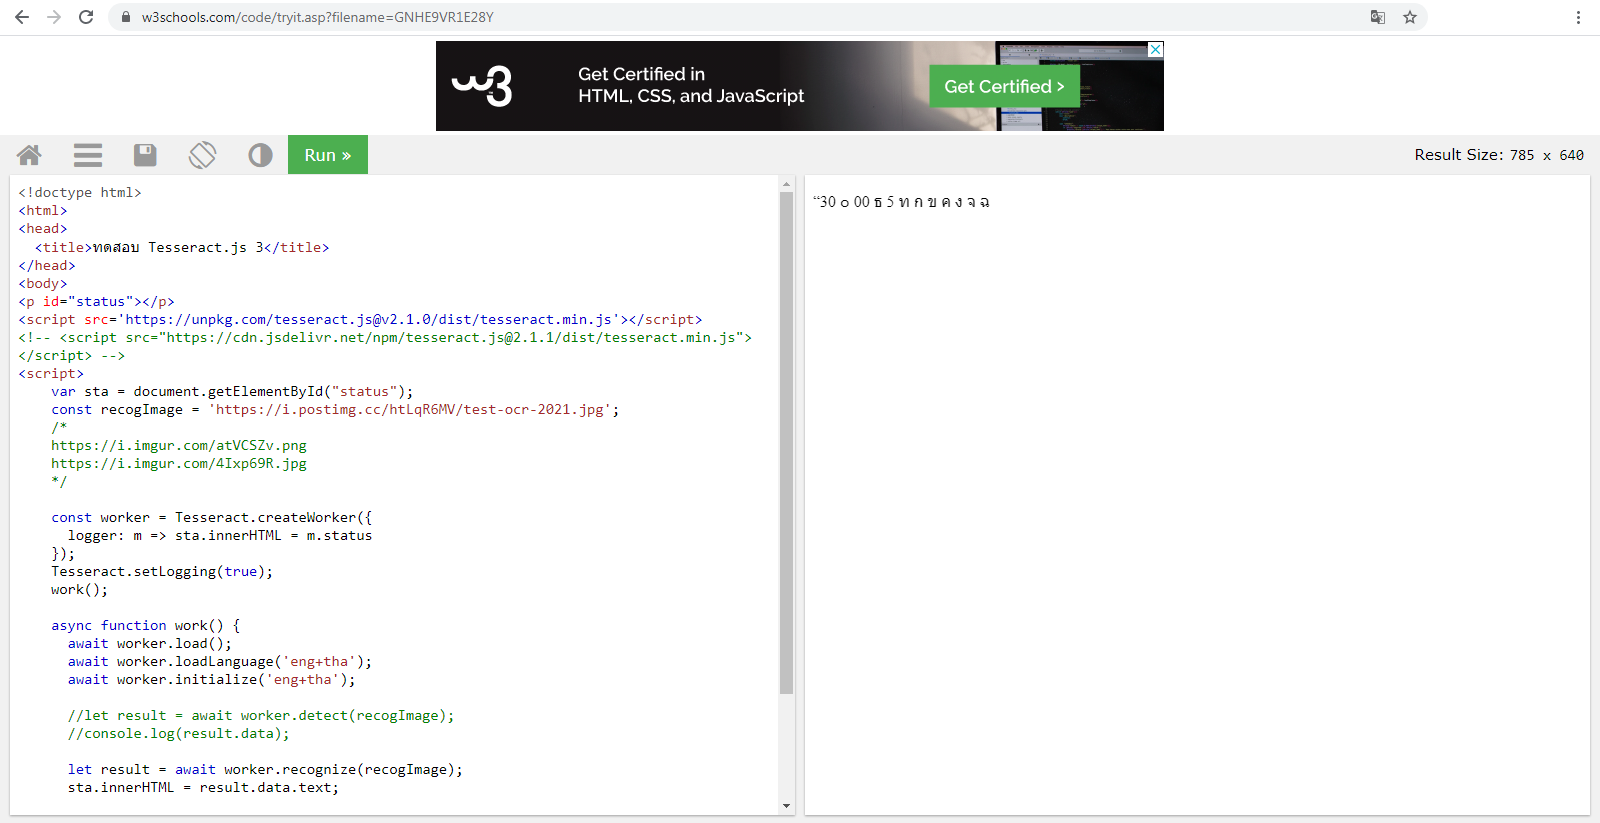This screenshot has width=1600, height=823.
Task: Save the code with the floppy disk icon
Action: point(145,155)
